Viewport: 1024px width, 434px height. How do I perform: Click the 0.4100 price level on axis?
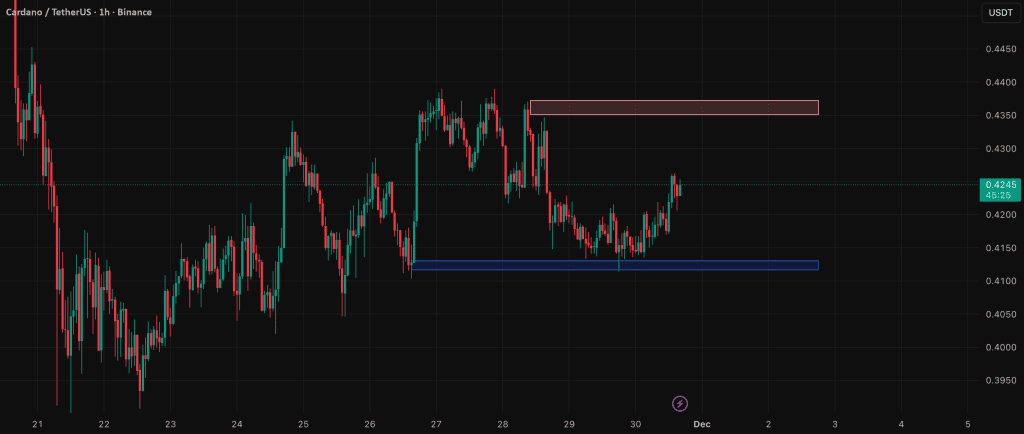1000,281
